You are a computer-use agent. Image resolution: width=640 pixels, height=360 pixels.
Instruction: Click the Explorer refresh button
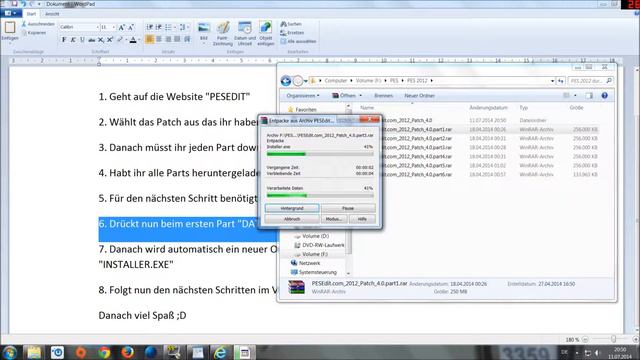tap(561, 81)
